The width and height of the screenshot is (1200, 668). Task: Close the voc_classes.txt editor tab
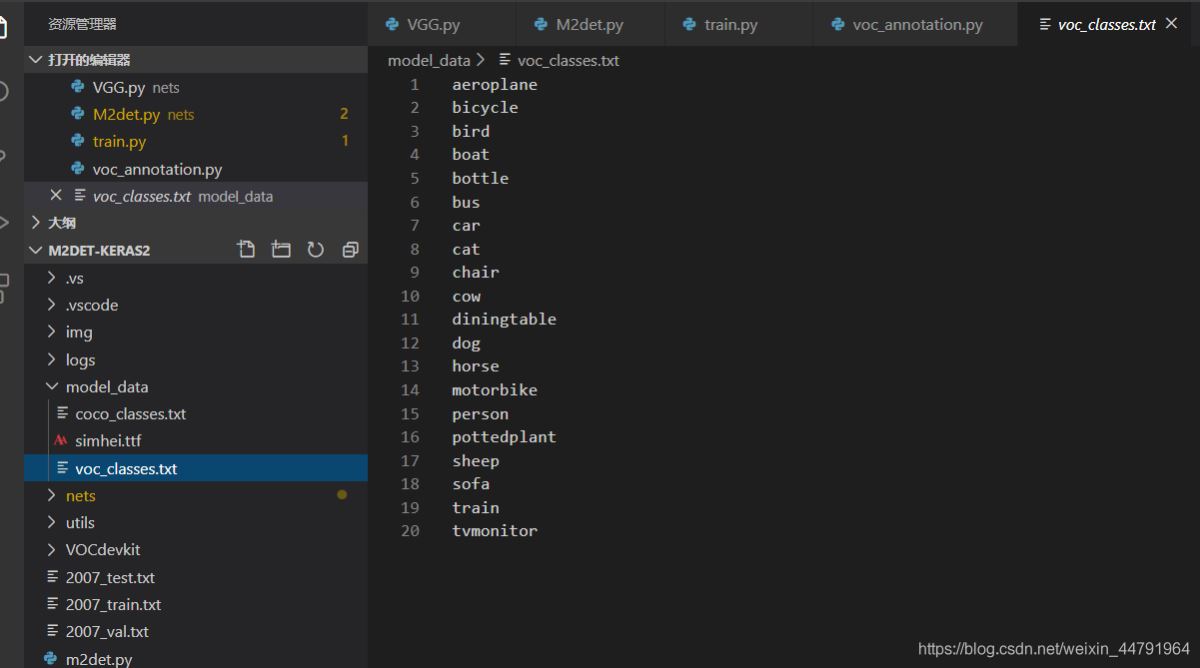[1172, 24]
